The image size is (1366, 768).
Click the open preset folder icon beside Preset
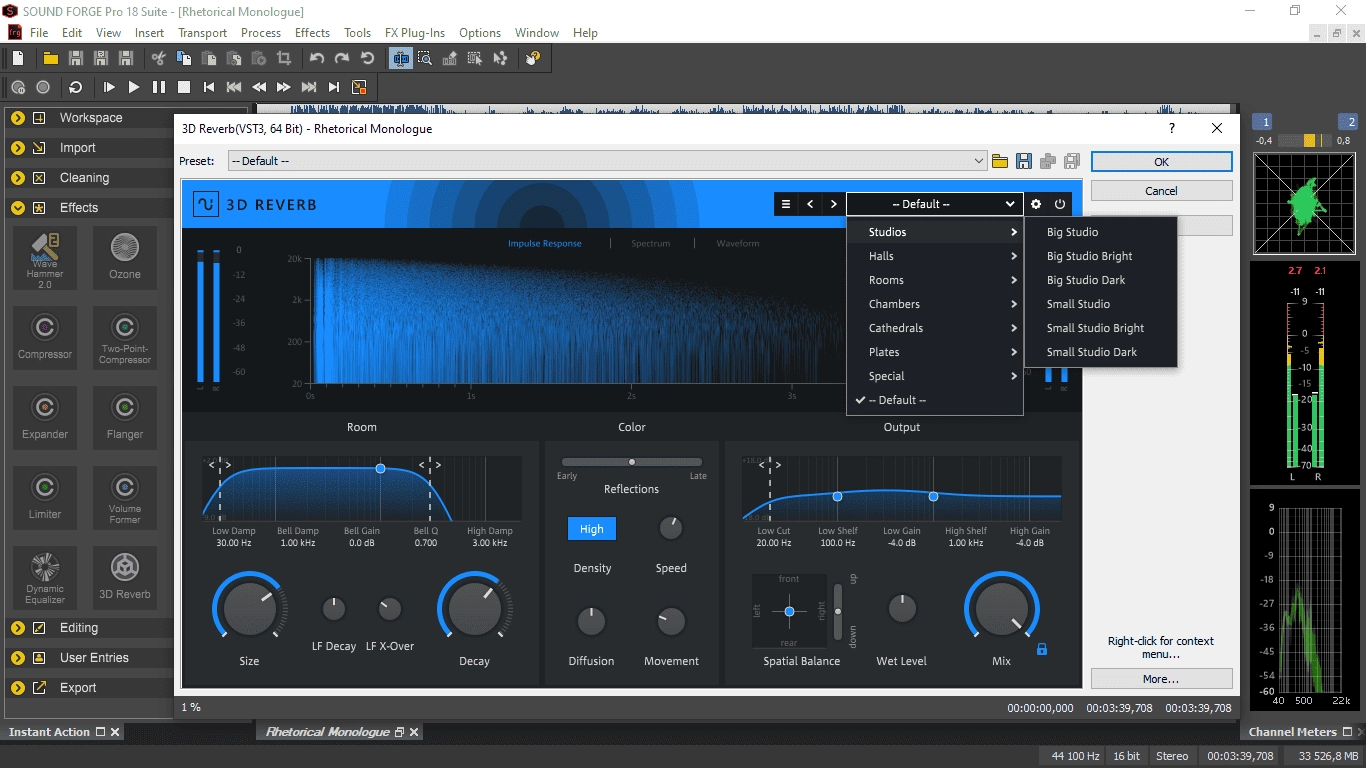(x=999, y=161)
